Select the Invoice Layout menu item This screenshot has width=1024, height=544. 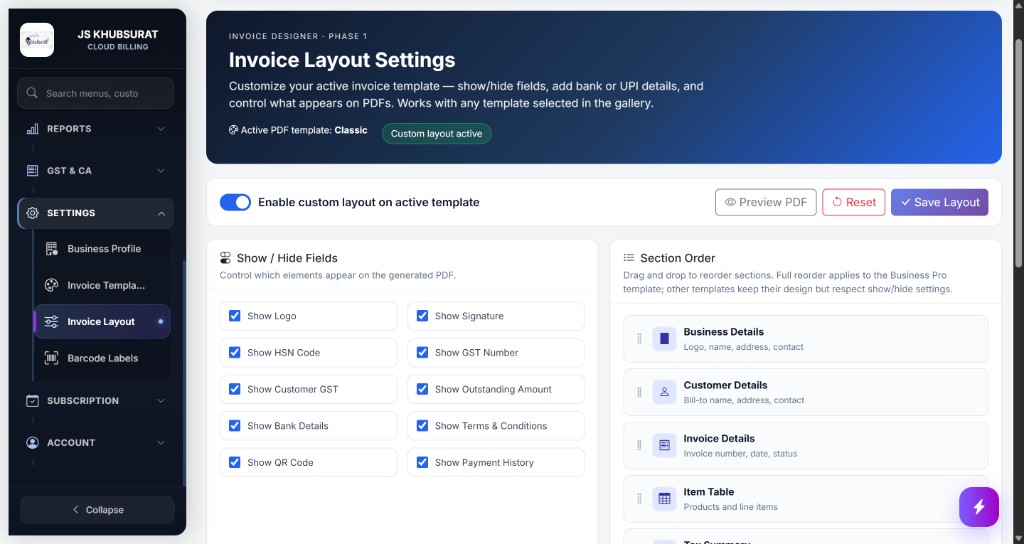(x=103, y=321)
